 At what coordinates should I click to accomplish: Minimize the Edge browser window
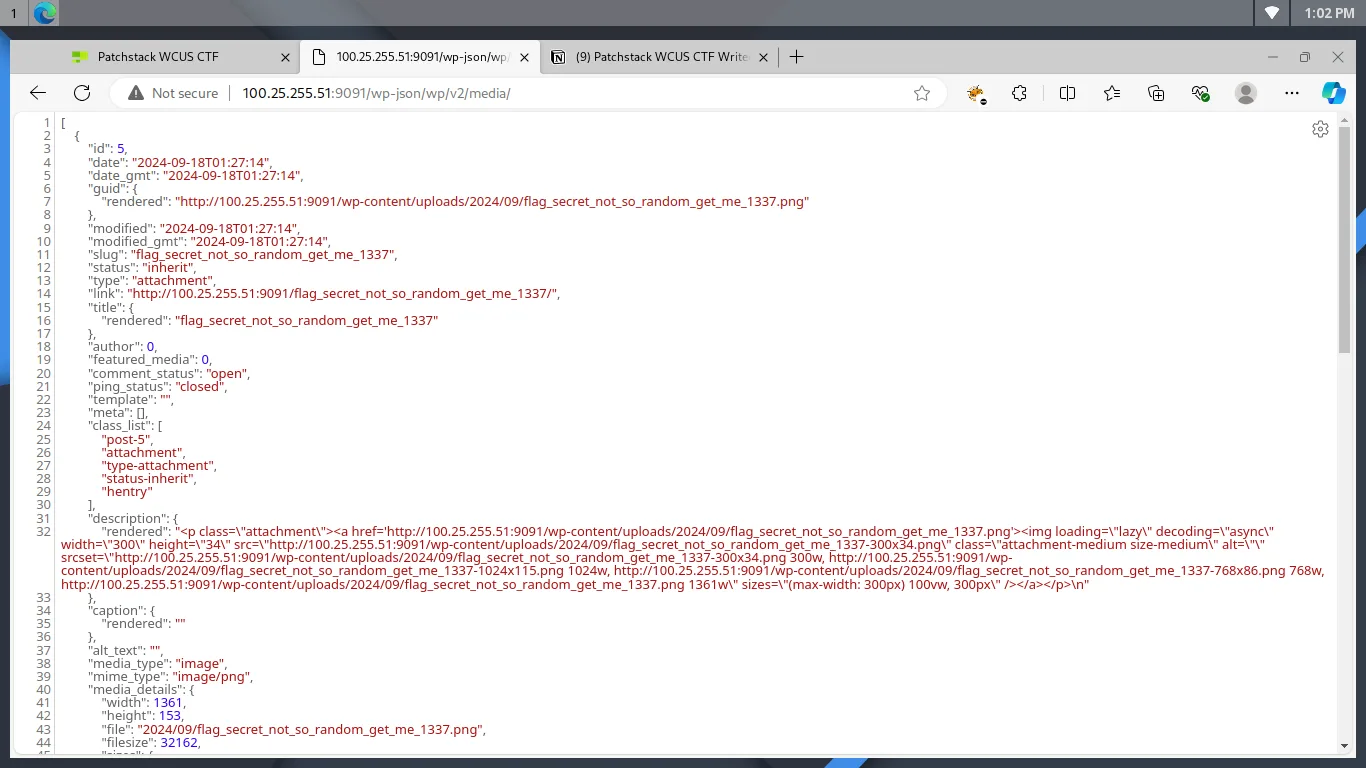1273,57
